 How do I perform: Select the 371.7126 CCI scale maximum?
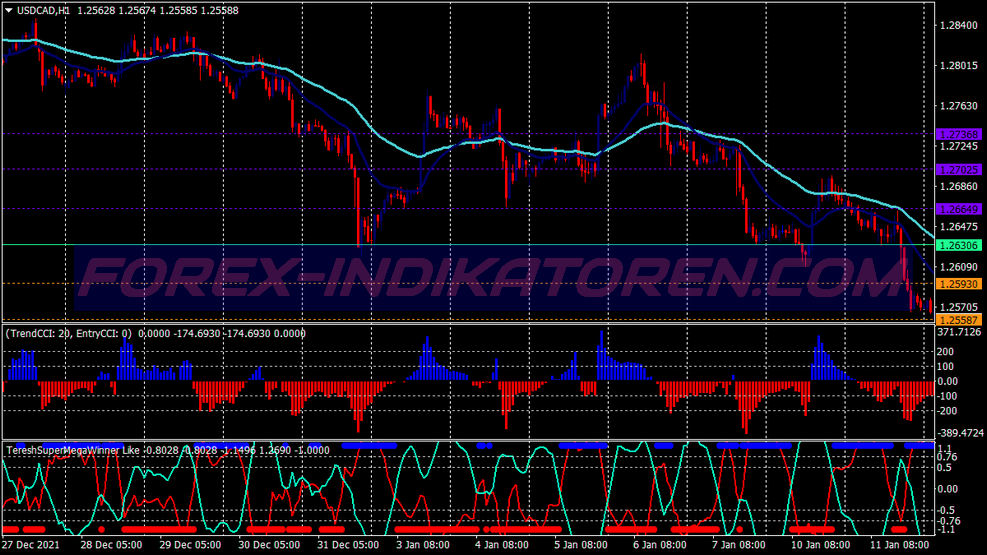pyautogui.click(x=959, y=332)
